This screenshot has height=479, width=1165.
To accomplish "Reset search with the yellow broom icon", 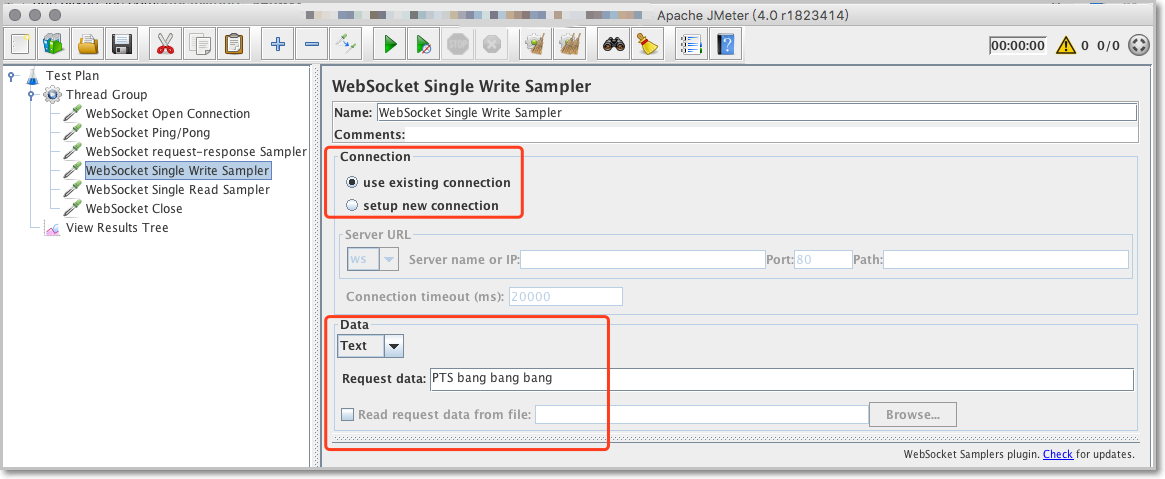I will (x=648, y=45).
